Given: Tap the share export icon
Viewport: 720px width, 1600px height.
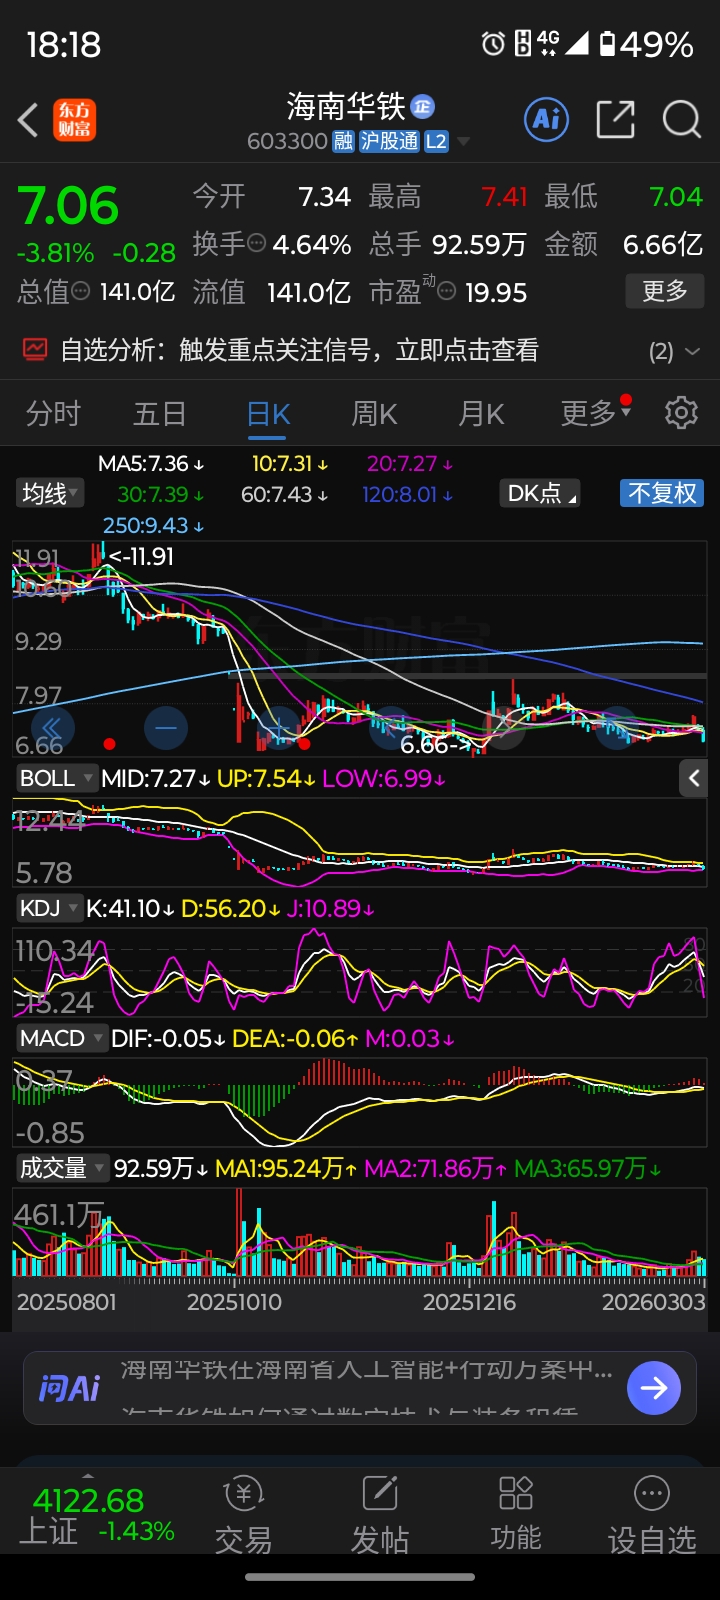Looking at the screenshot, I should click(x=615, y=119).
